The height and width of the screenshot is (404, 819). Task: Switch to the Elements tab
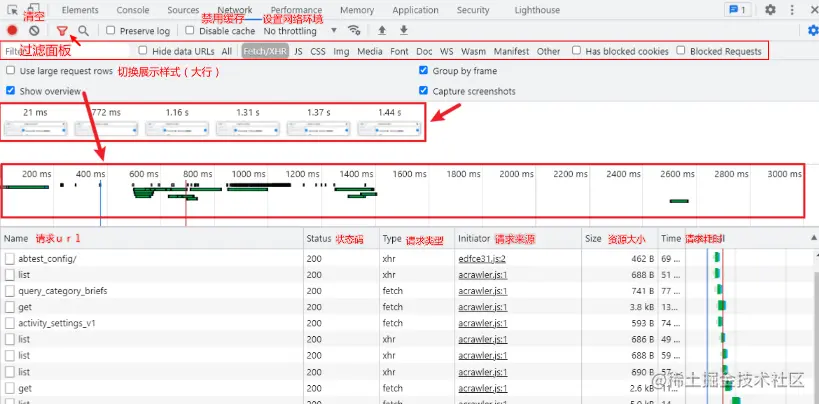click(80, 10)
